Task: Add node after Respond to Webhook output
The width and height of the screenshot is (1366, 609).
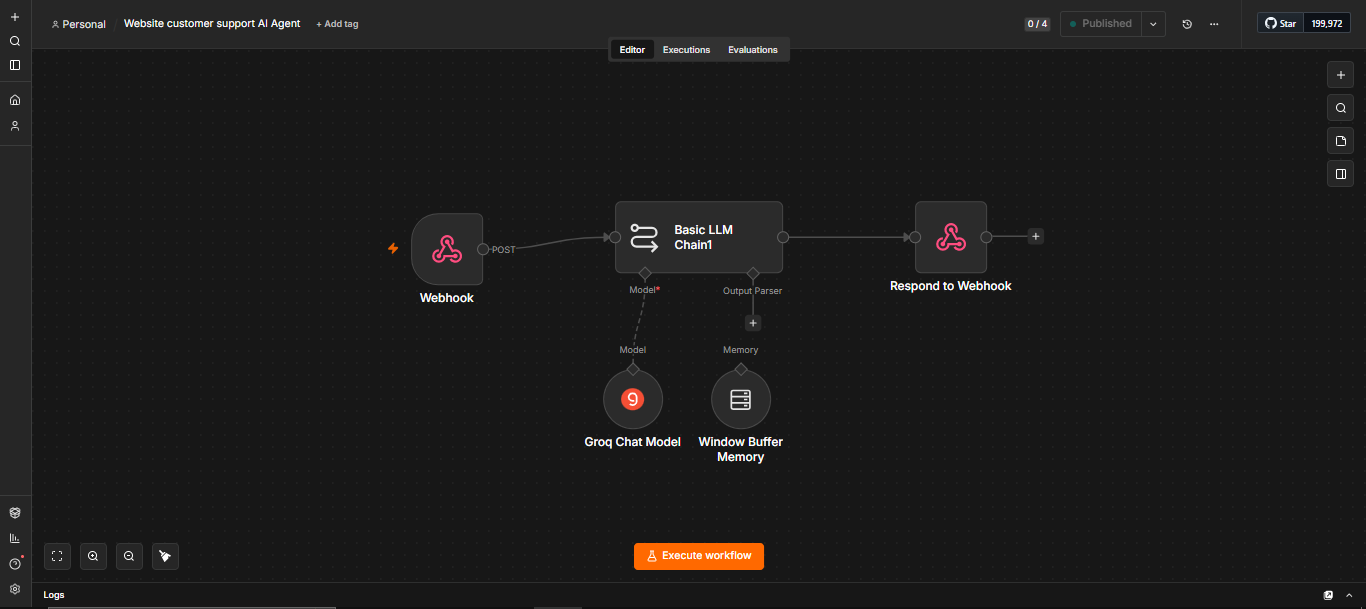Action: pos(1036,237)
